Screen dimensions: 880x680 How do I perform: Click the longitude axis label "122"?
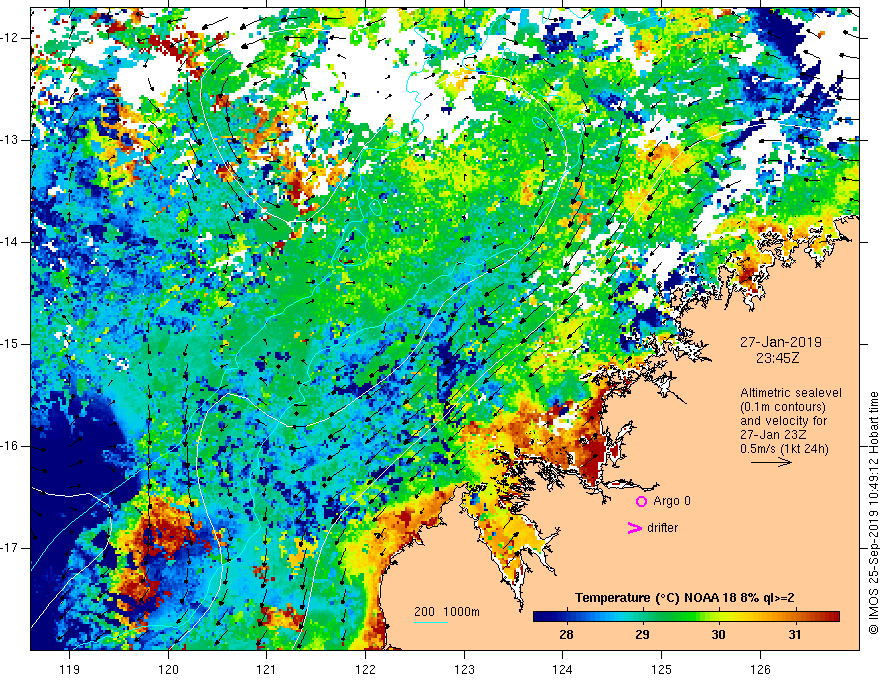click(x=365, y=669)
